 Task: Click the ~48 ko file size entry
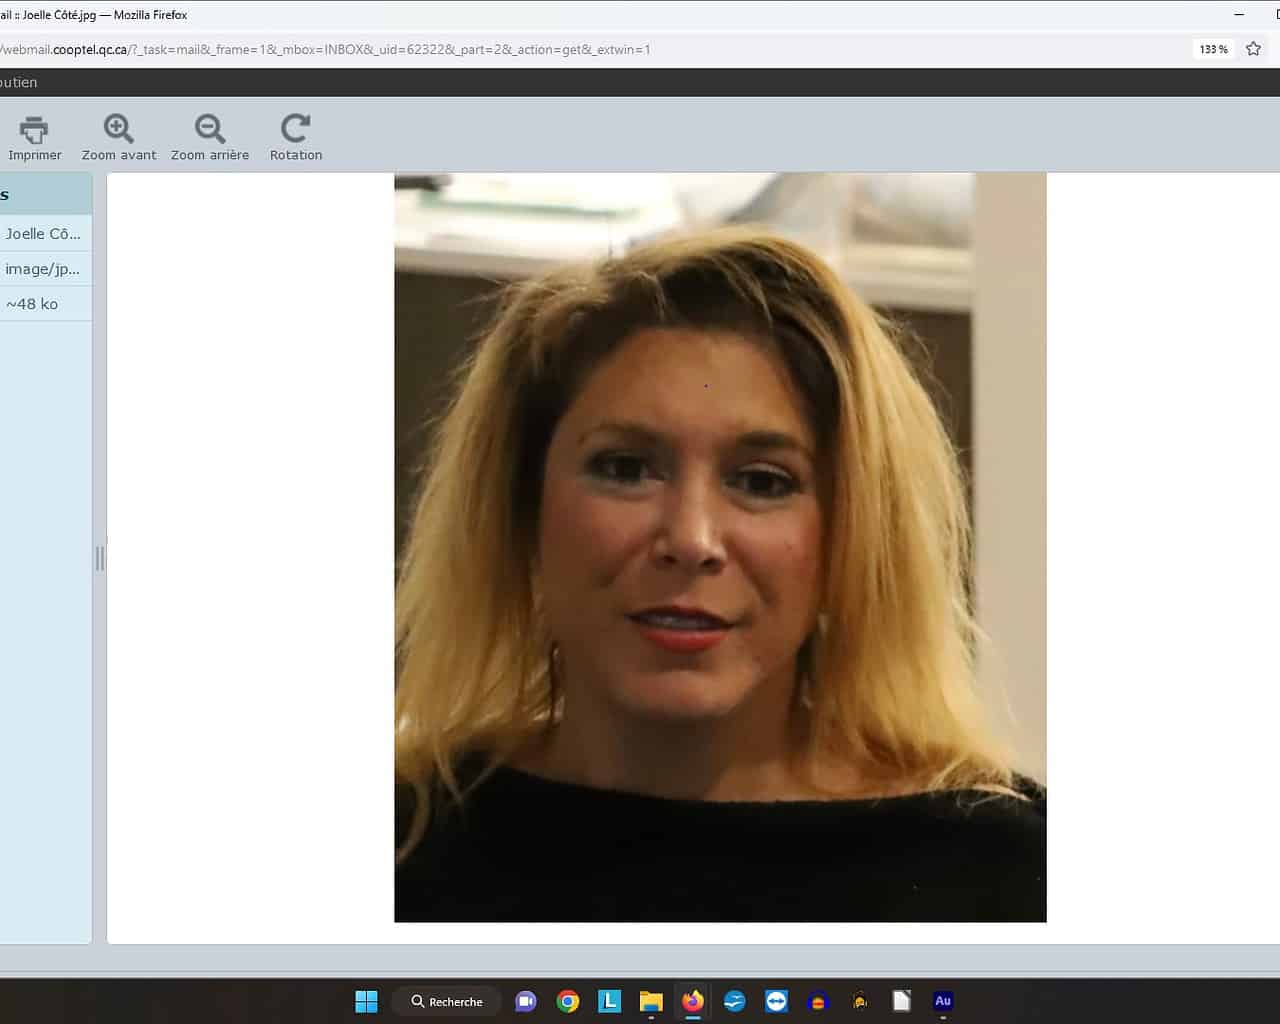tap(32, 304)
